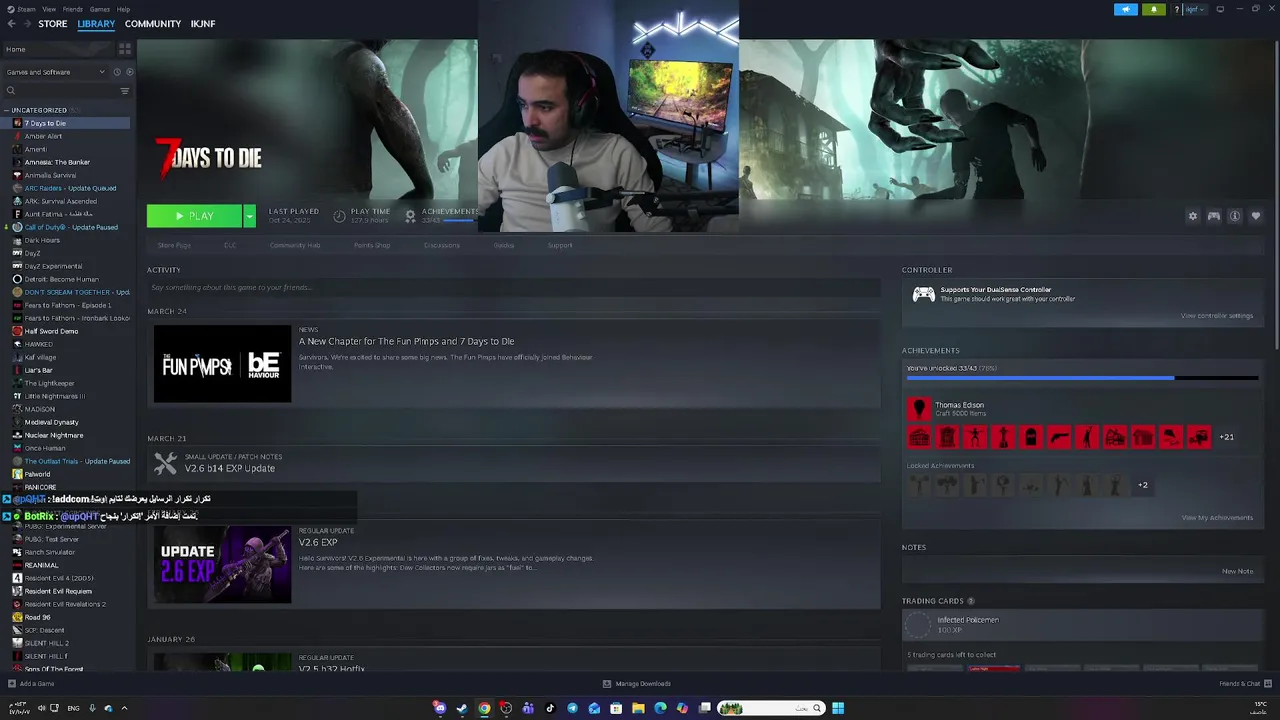Open the Friends menu

tap(73, 9)
